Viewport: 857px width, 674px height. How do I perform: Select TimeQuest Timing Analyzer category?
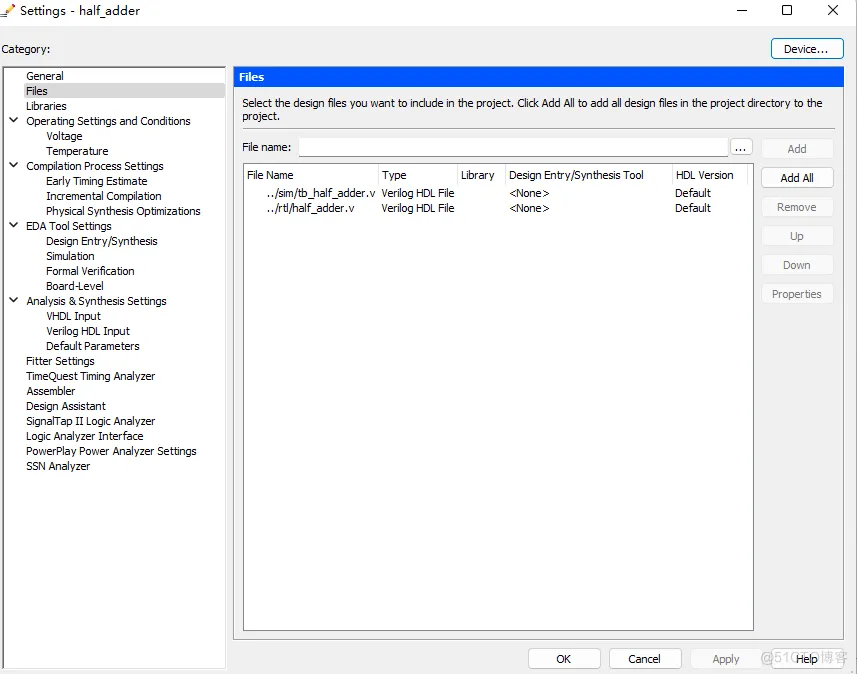(x=91, y=376)
